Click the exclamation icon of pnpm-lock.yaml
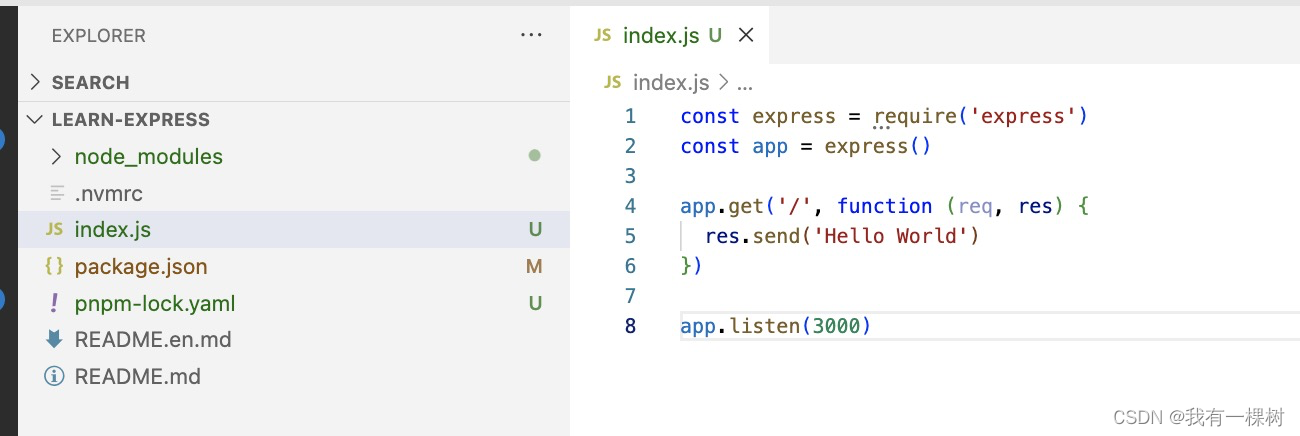 point(55,303)
